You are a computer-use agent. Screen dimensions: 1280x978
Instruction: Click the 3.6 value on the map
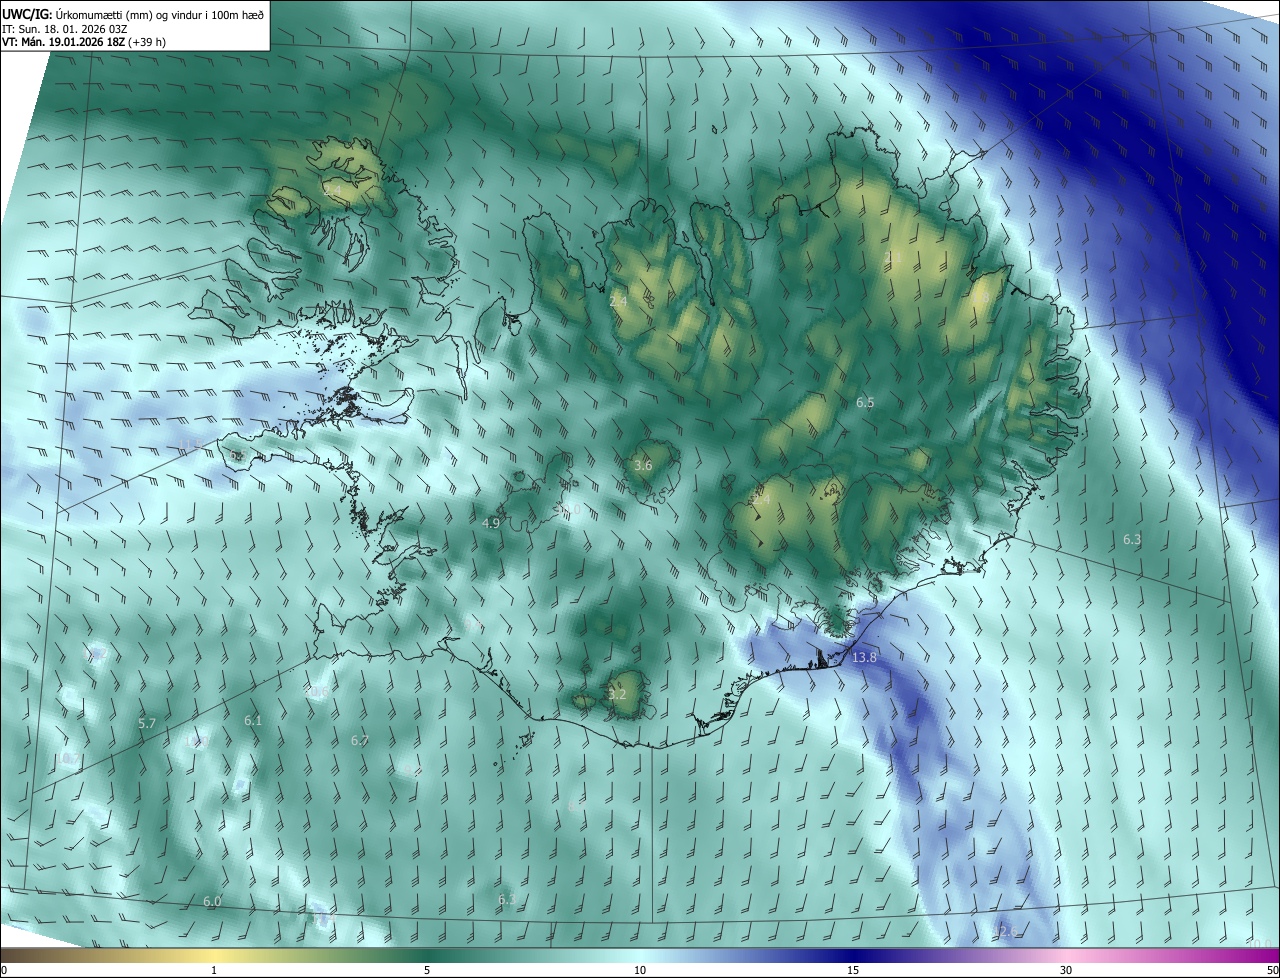pos(643,465)
